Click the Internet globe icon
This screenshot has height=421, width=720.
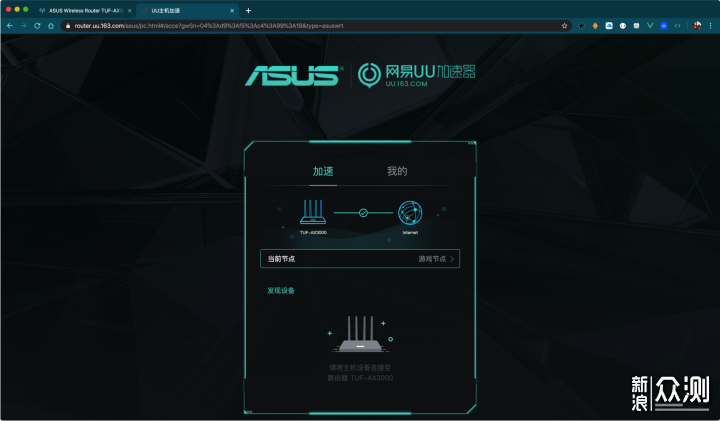(410, 213)
